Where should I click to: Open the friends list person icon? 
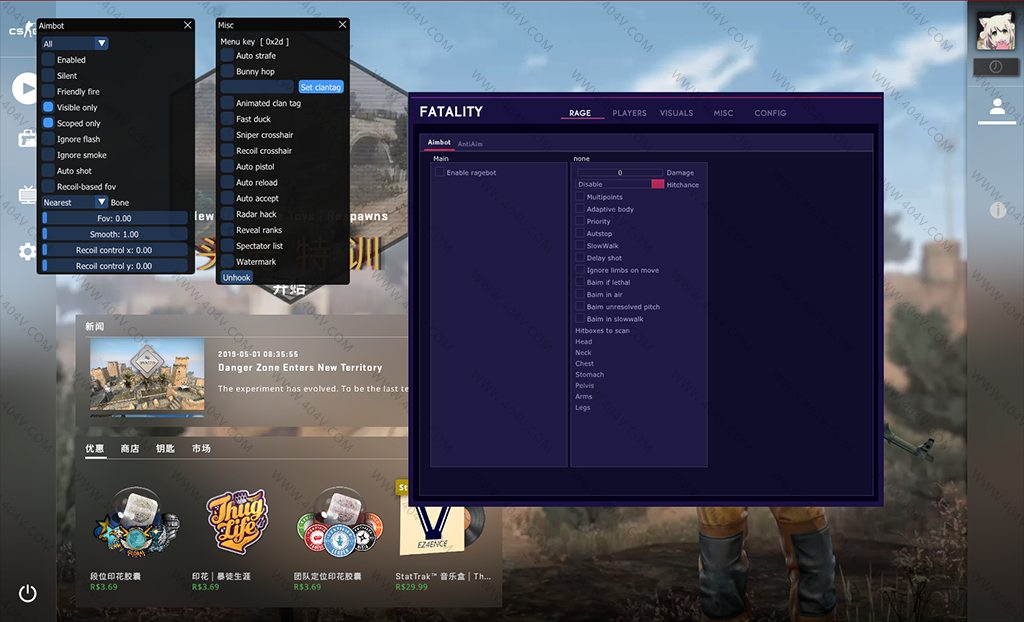[996, 109]
